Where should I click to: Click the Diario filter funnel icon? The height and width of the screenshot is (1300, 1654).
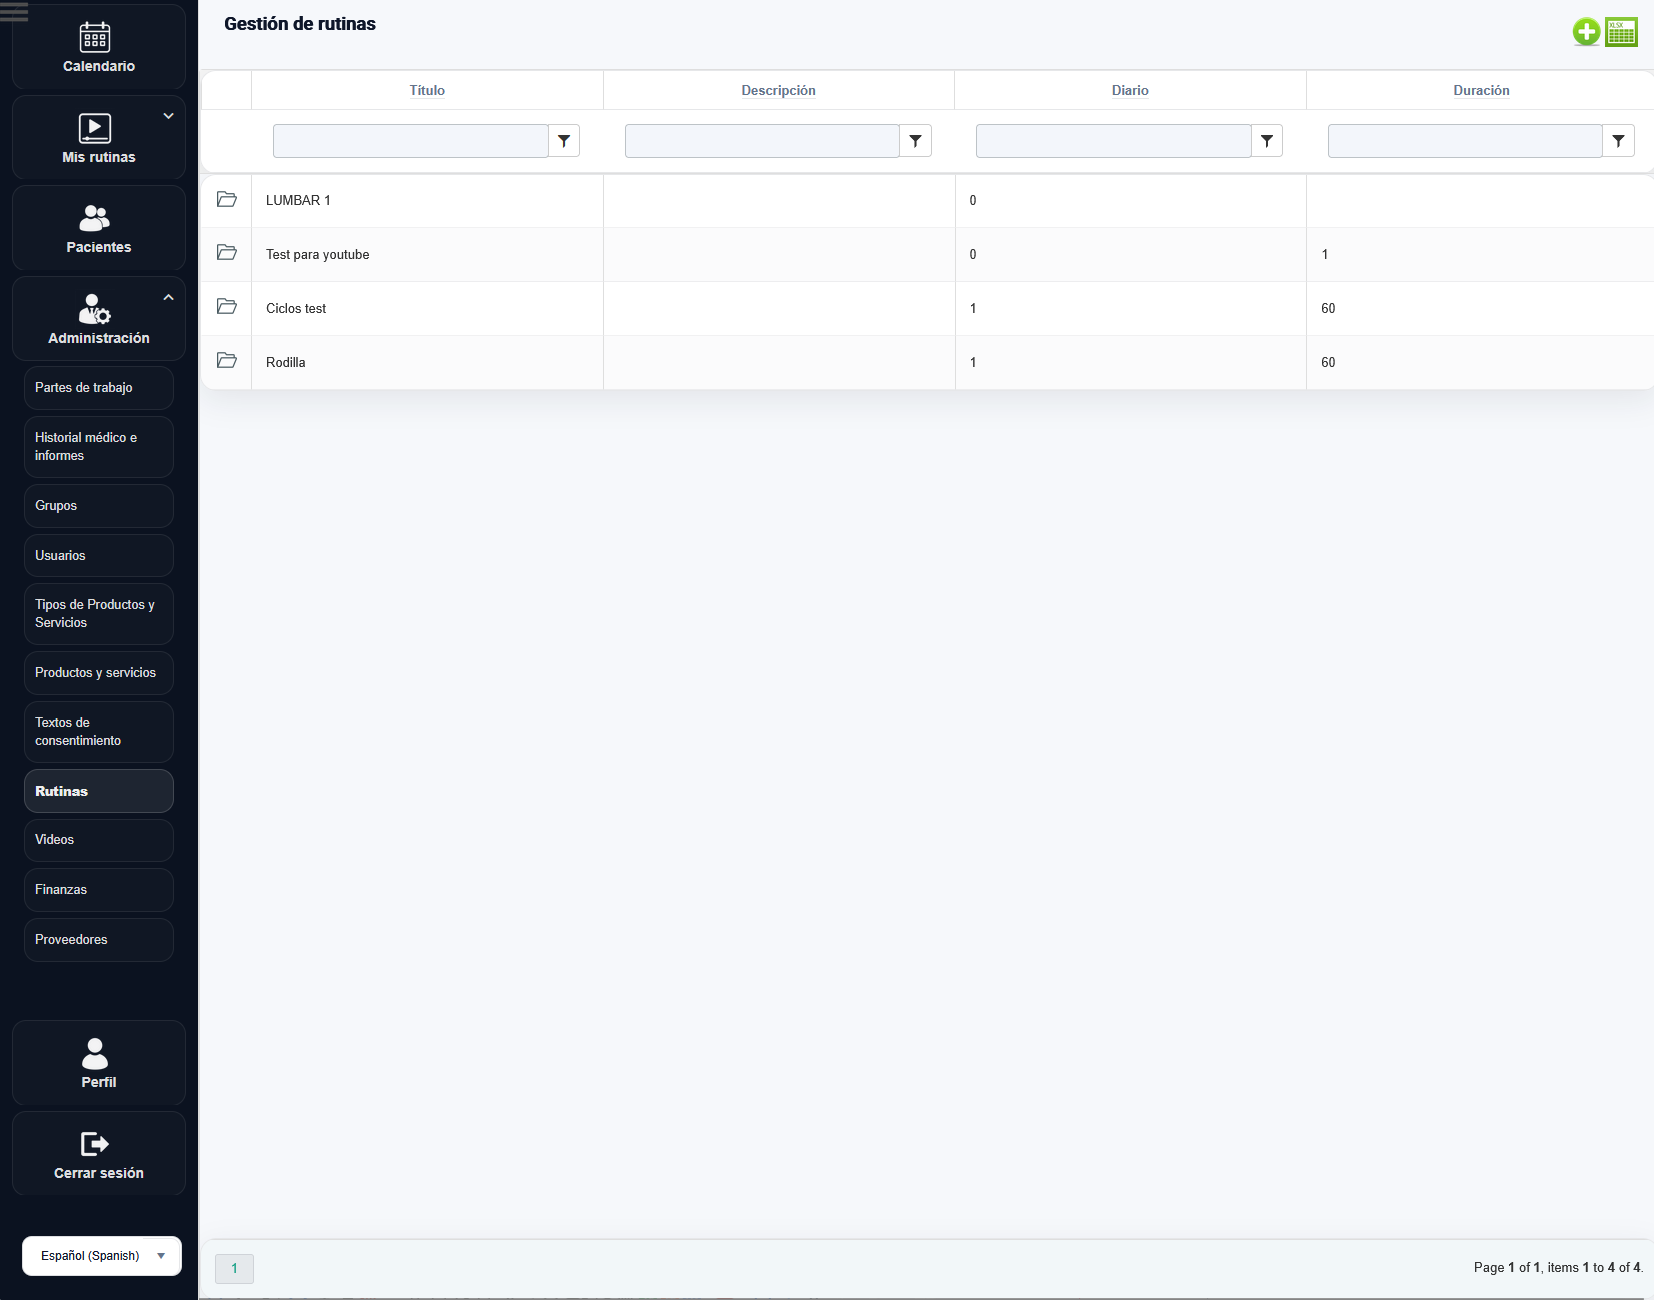(x=1267, y=141)
